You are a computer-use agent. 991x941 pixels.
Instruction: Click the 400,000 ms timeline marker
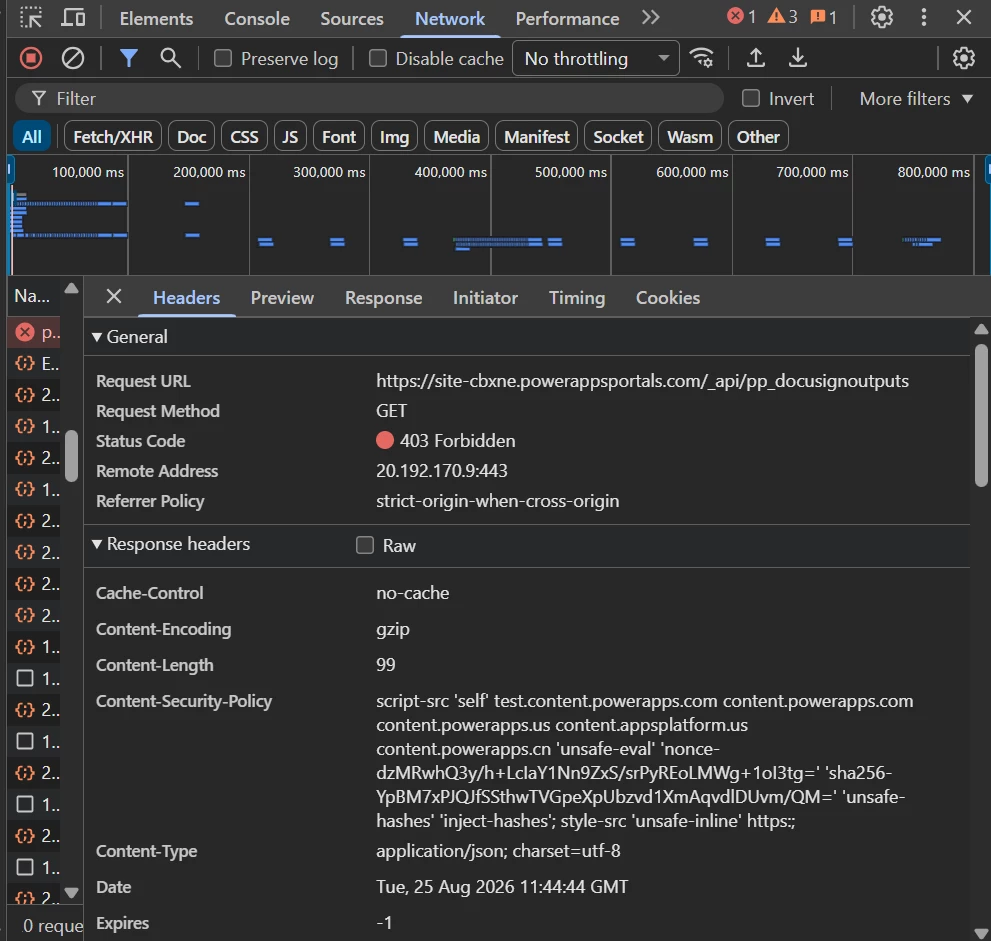[x=450, y=172]
